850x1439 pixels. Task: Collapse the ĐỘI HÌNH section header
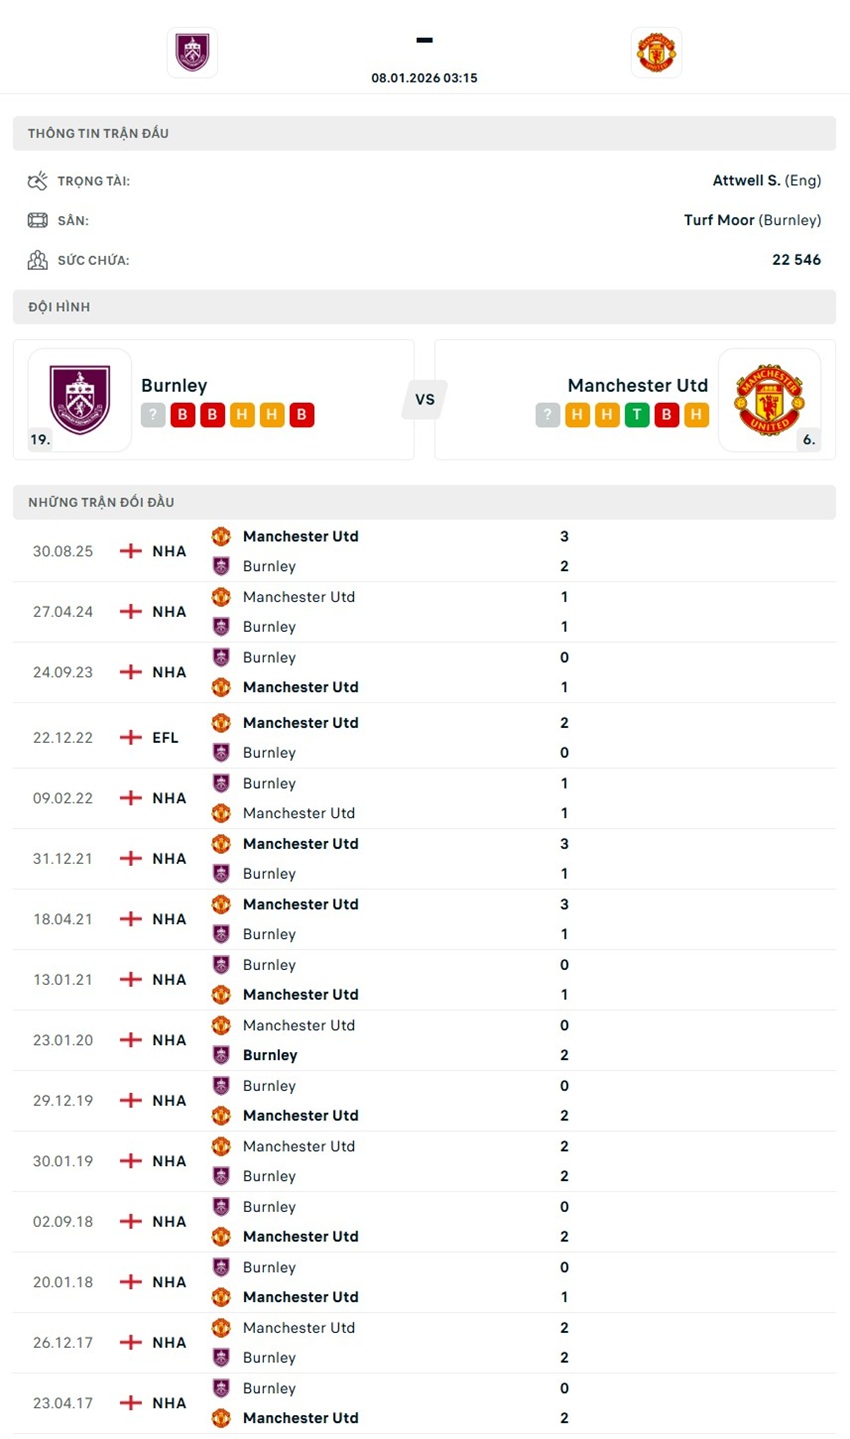[425, 307]
